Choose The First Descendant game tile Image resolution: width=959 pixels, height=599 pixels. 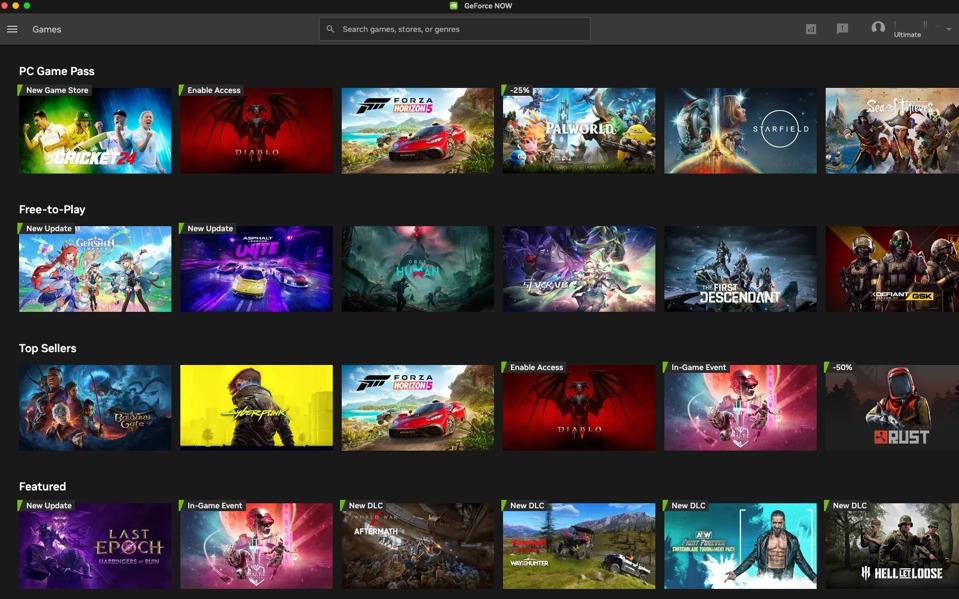(740, 269)
